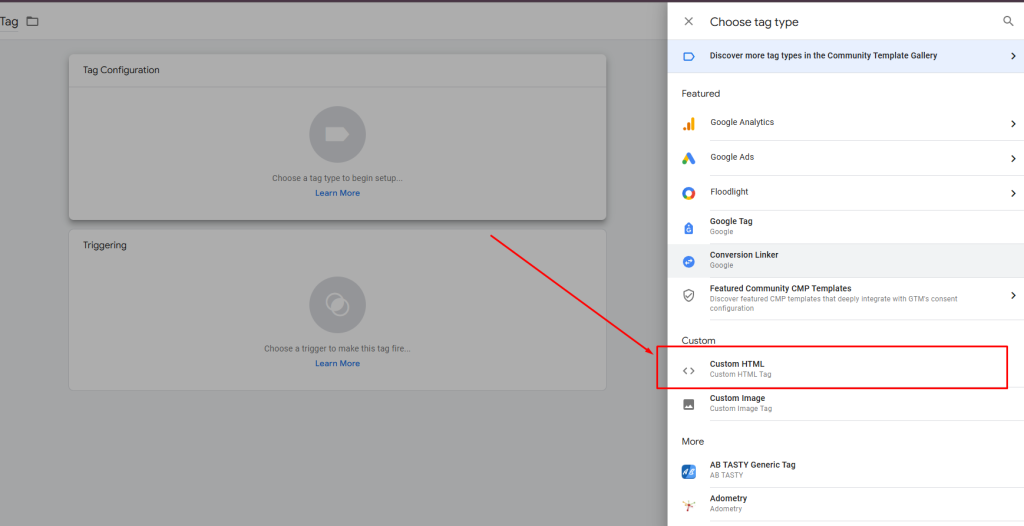Click 'Choose a trigger to make this tag fire' text
Viewport: 1024px width, 526px height.
pyautogui.click(x=337, y=348)
